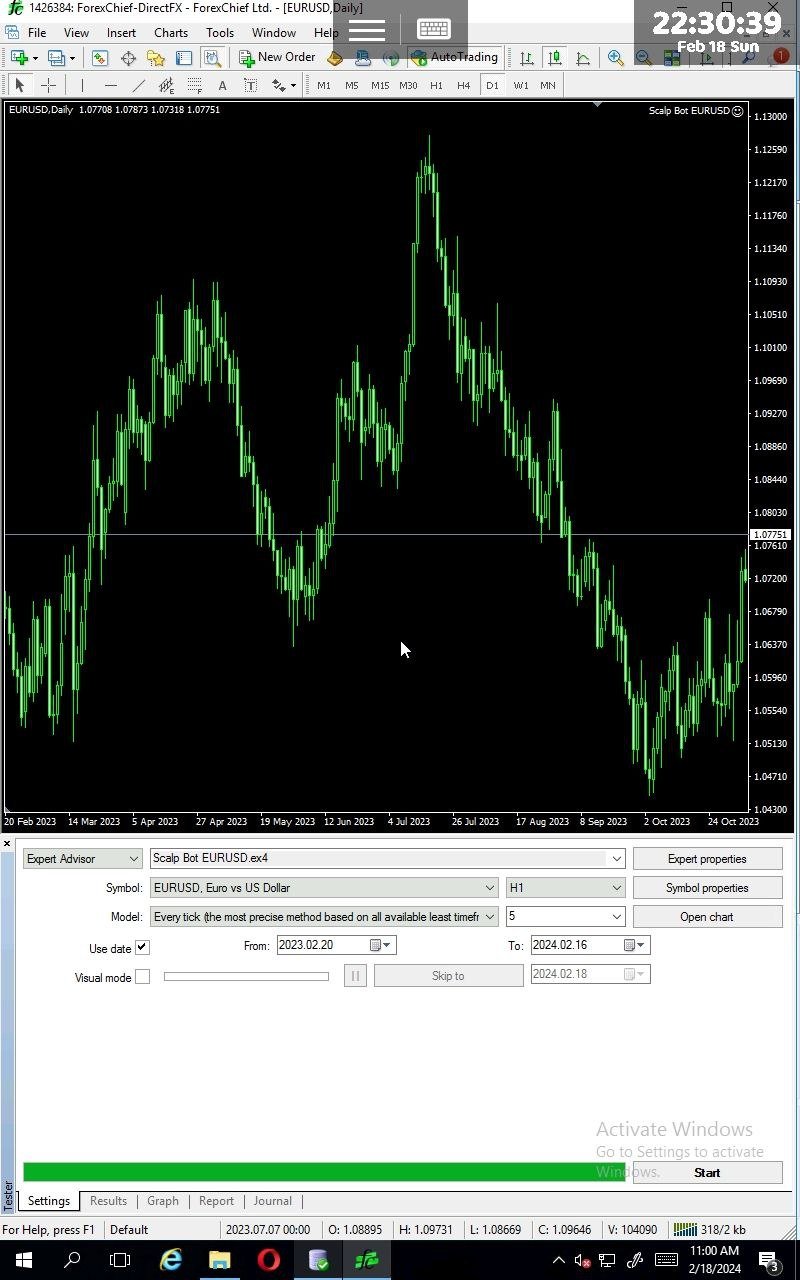Open the text label tool
The width and height of the screenshot is (800, 1280).
250,86
